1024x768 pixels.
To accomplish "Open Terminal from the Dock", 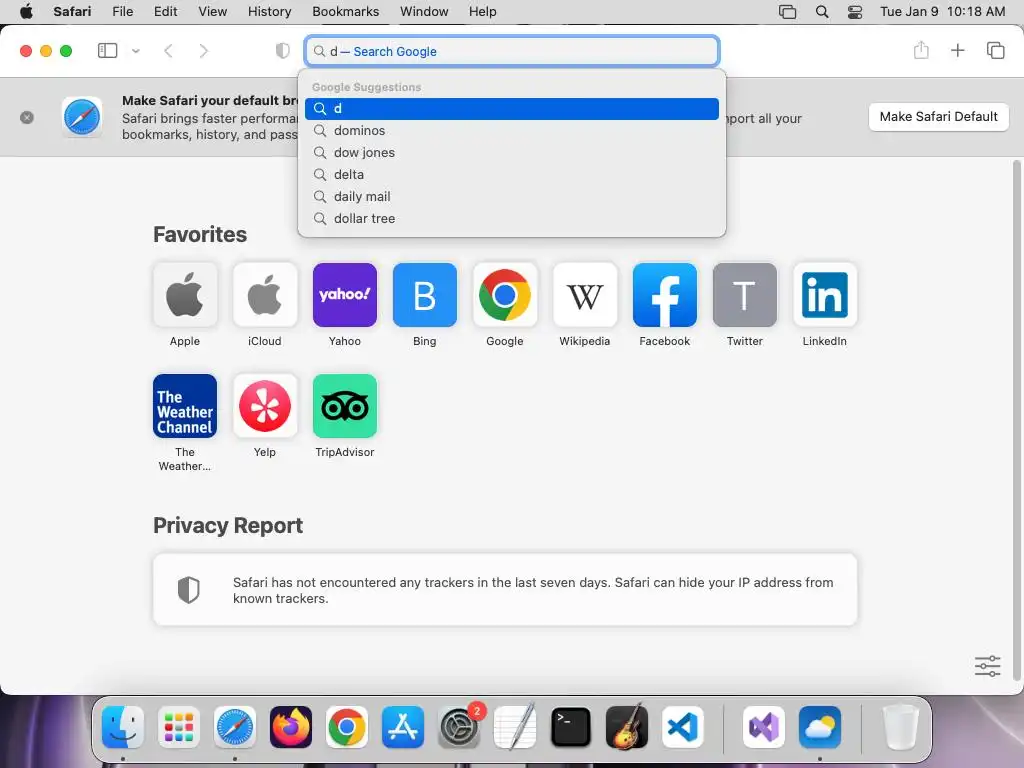I will (571, 727).
